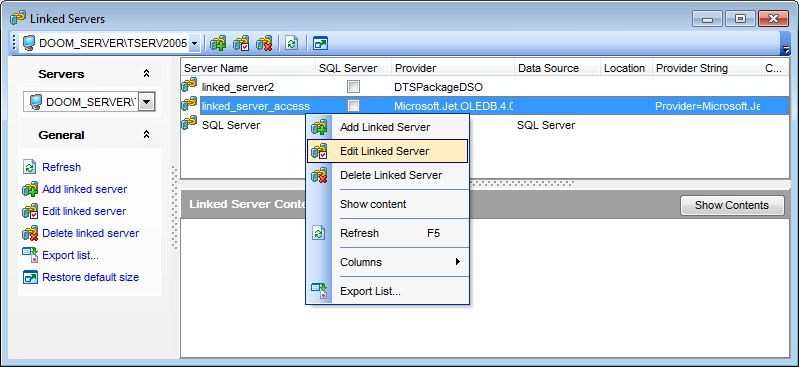799x367 pixels.
Task: Click the toolbar Edit linked server icon
Action: click(241, 43)
